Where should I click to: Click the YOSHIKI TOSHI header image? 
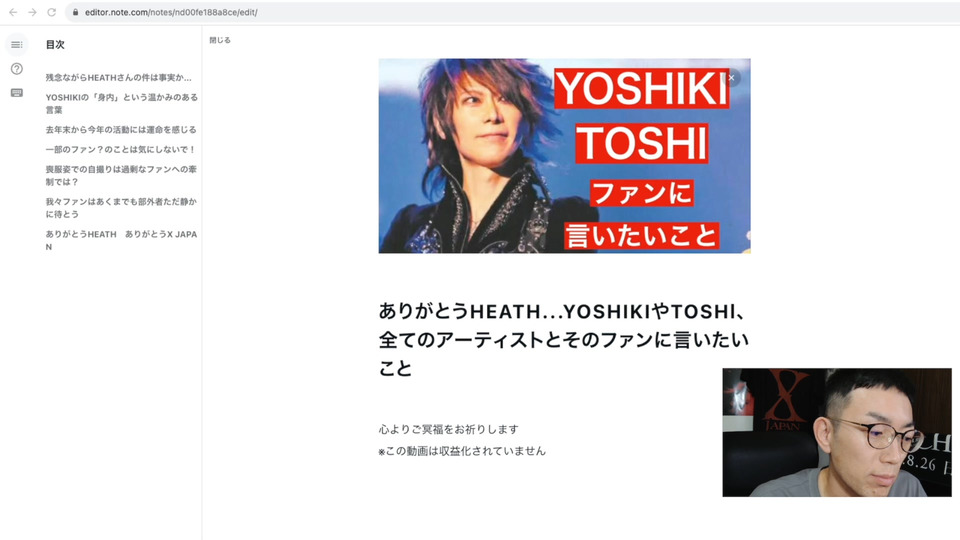click(564, 156)
